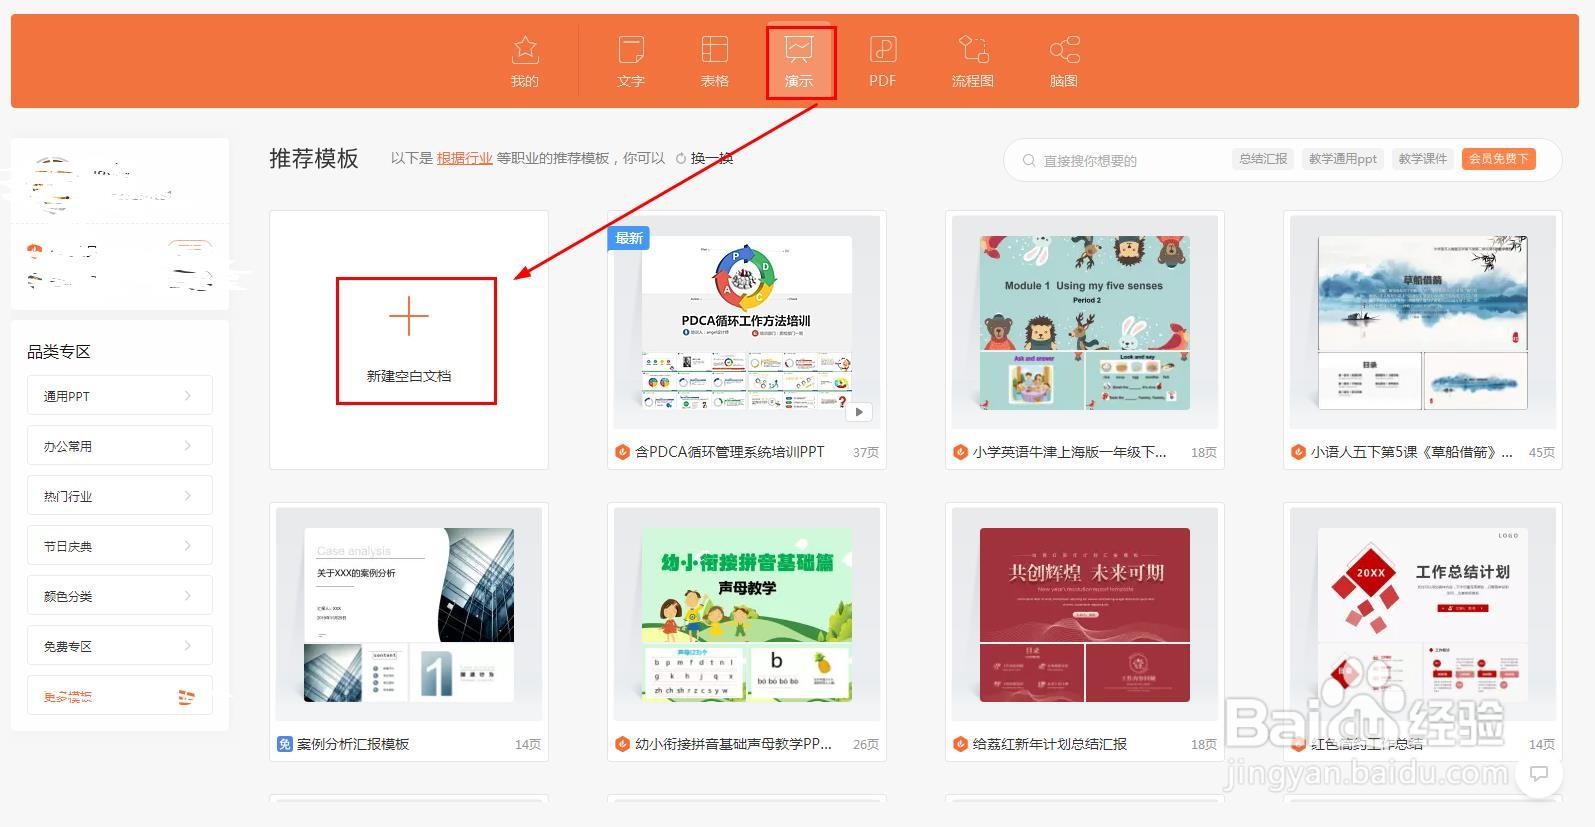Viewport: 1595px width, 827px height.
Task: Select the 演示 presentation icon
Action: coord(799,49)
